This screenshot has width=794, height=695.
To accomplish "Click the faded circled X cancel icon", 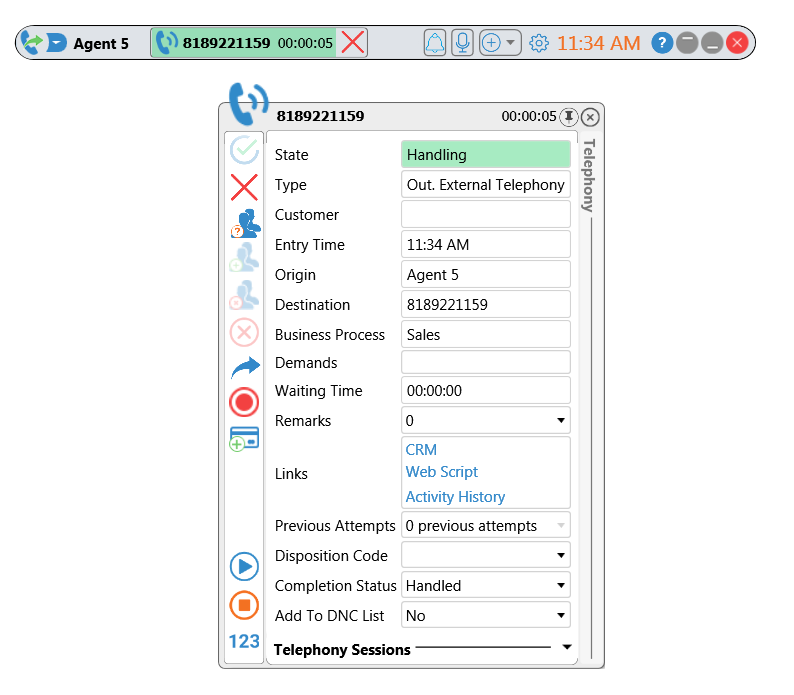I will coord(244,333).
